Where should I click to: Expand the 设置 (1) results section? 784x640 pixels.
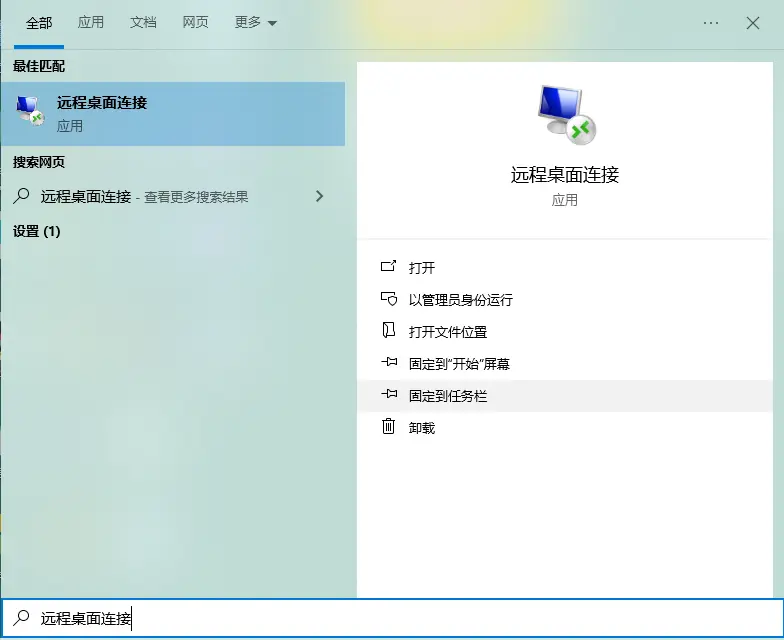[37, 231]
